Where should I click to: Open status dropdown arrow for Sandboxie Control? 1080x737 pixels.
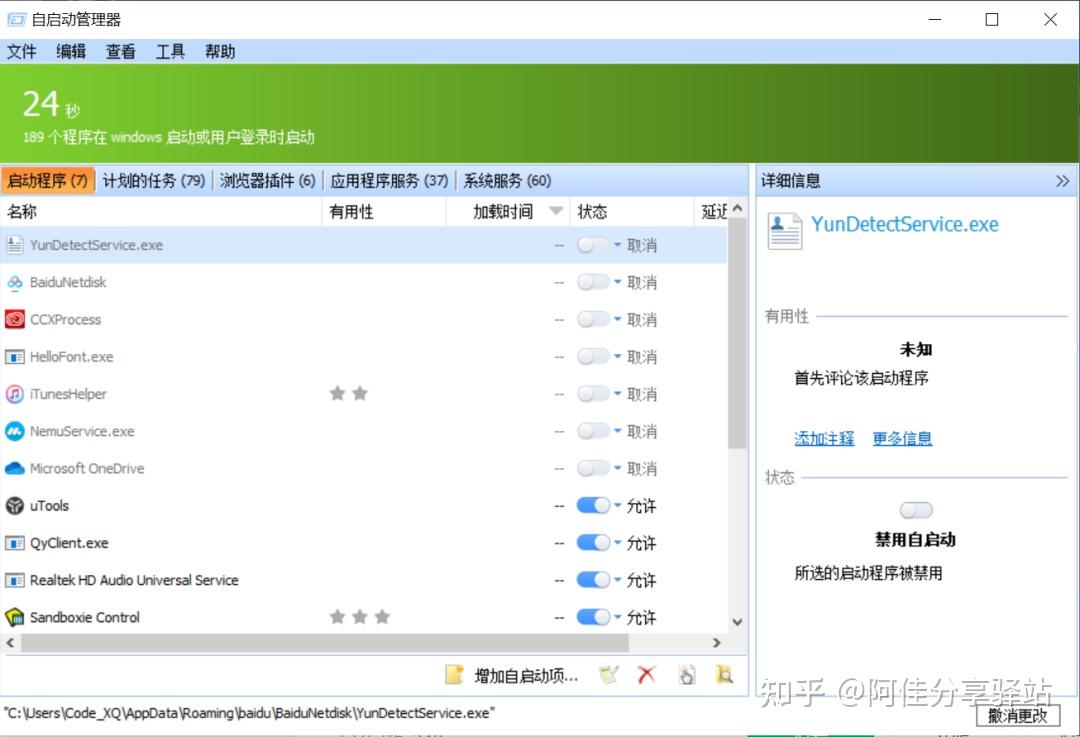click(x=617, y=616)
